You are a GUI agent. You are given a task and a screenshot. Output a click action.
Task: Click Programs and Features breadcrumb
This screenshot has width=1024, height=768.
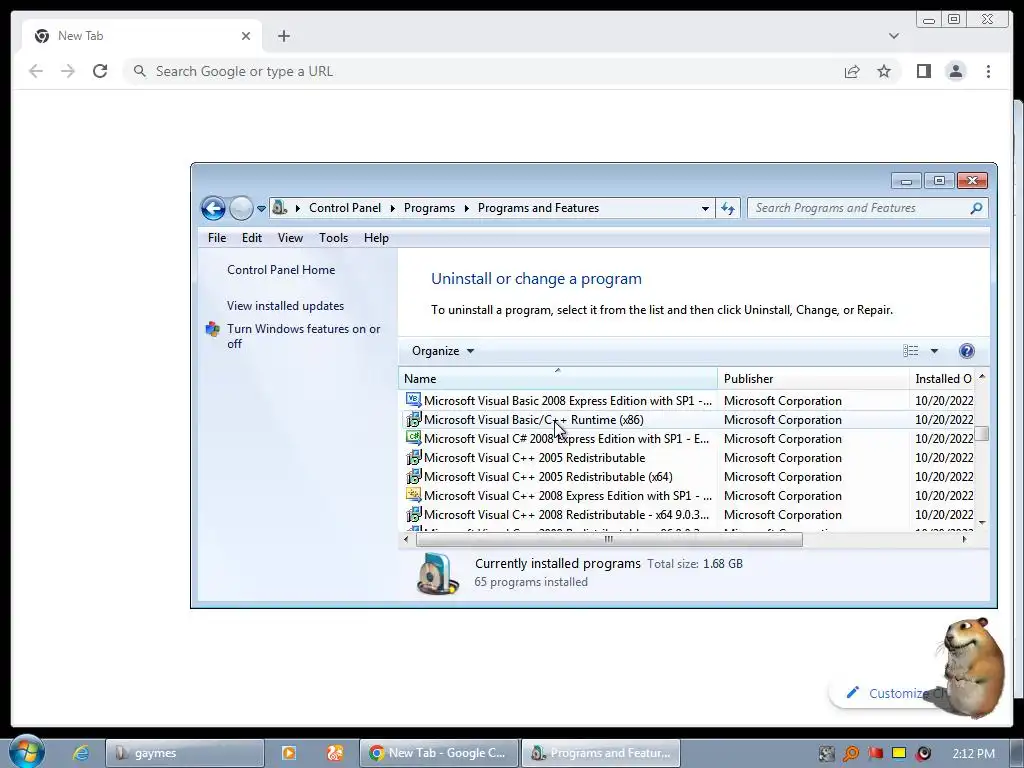[x=538, y=208]
